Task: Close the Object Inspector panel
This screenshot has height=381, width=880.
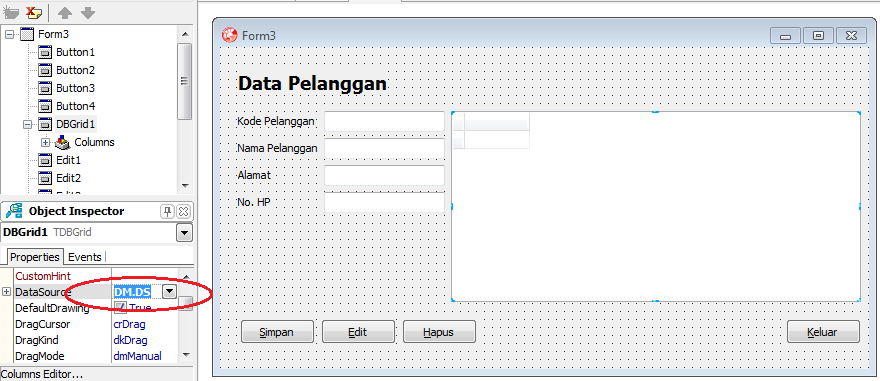Action: click(184, 212)
